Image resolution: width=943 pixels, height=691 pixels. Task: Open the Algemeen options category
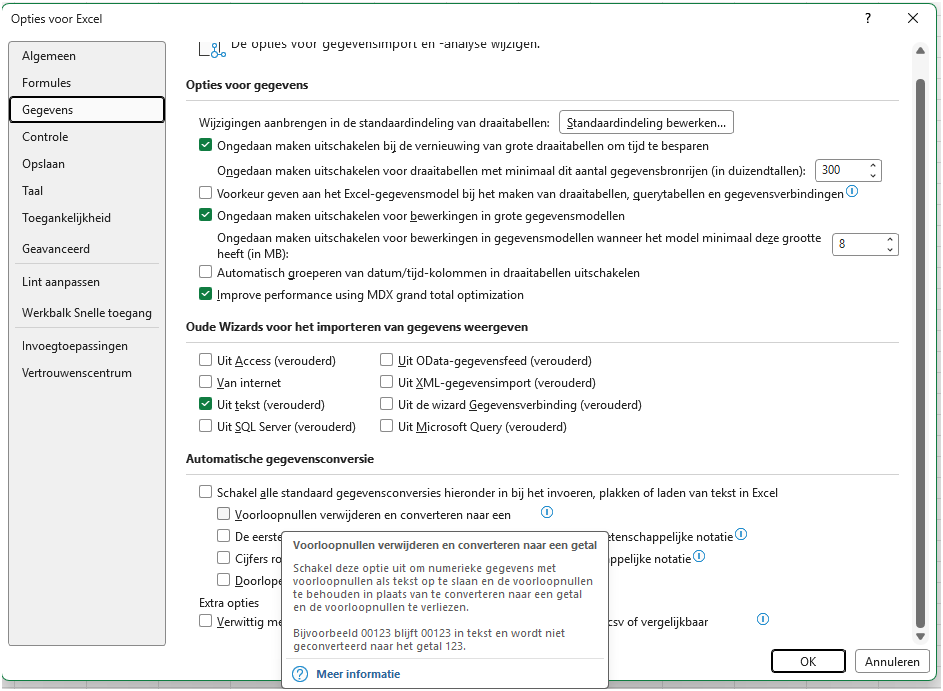[x=87, y=56]
